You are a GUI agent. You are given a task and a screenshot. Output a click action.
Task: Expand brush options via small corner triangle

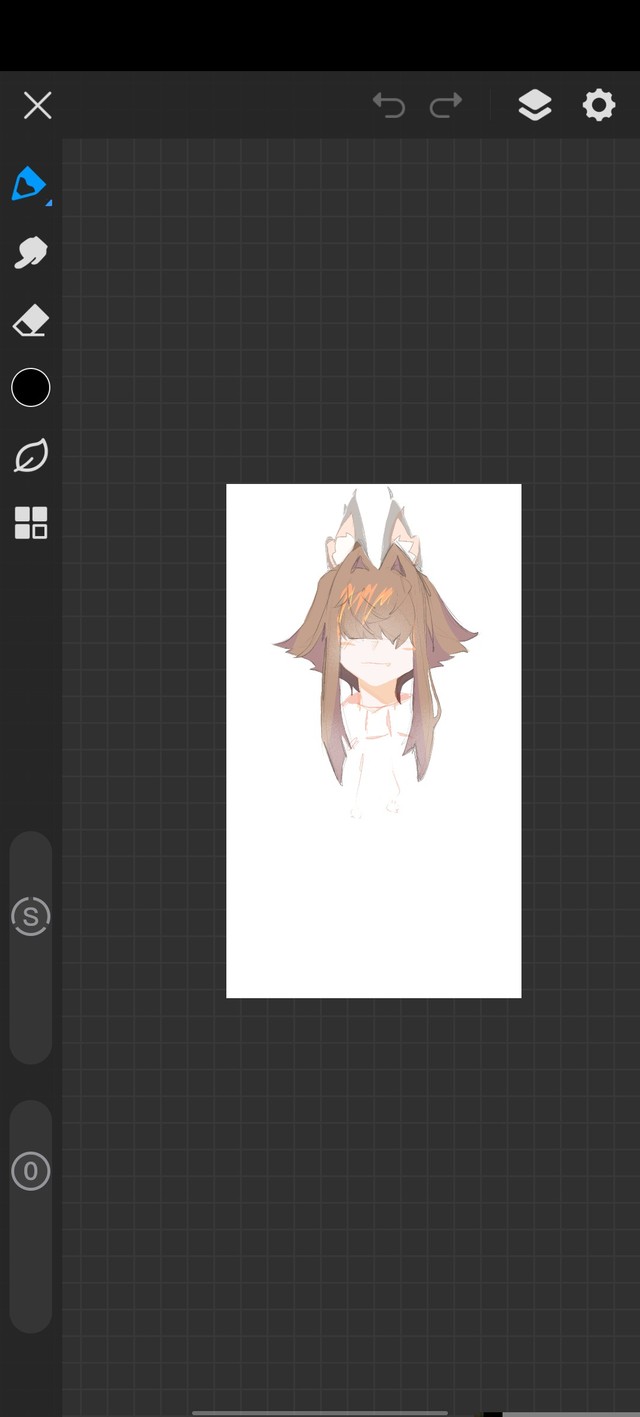(x=48, y=203)
